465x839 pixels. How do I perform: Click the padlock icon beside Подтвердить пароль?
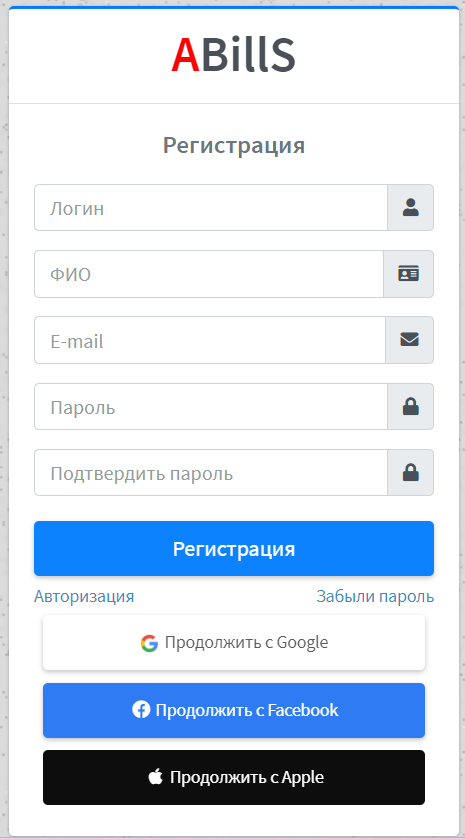point(410,472)
